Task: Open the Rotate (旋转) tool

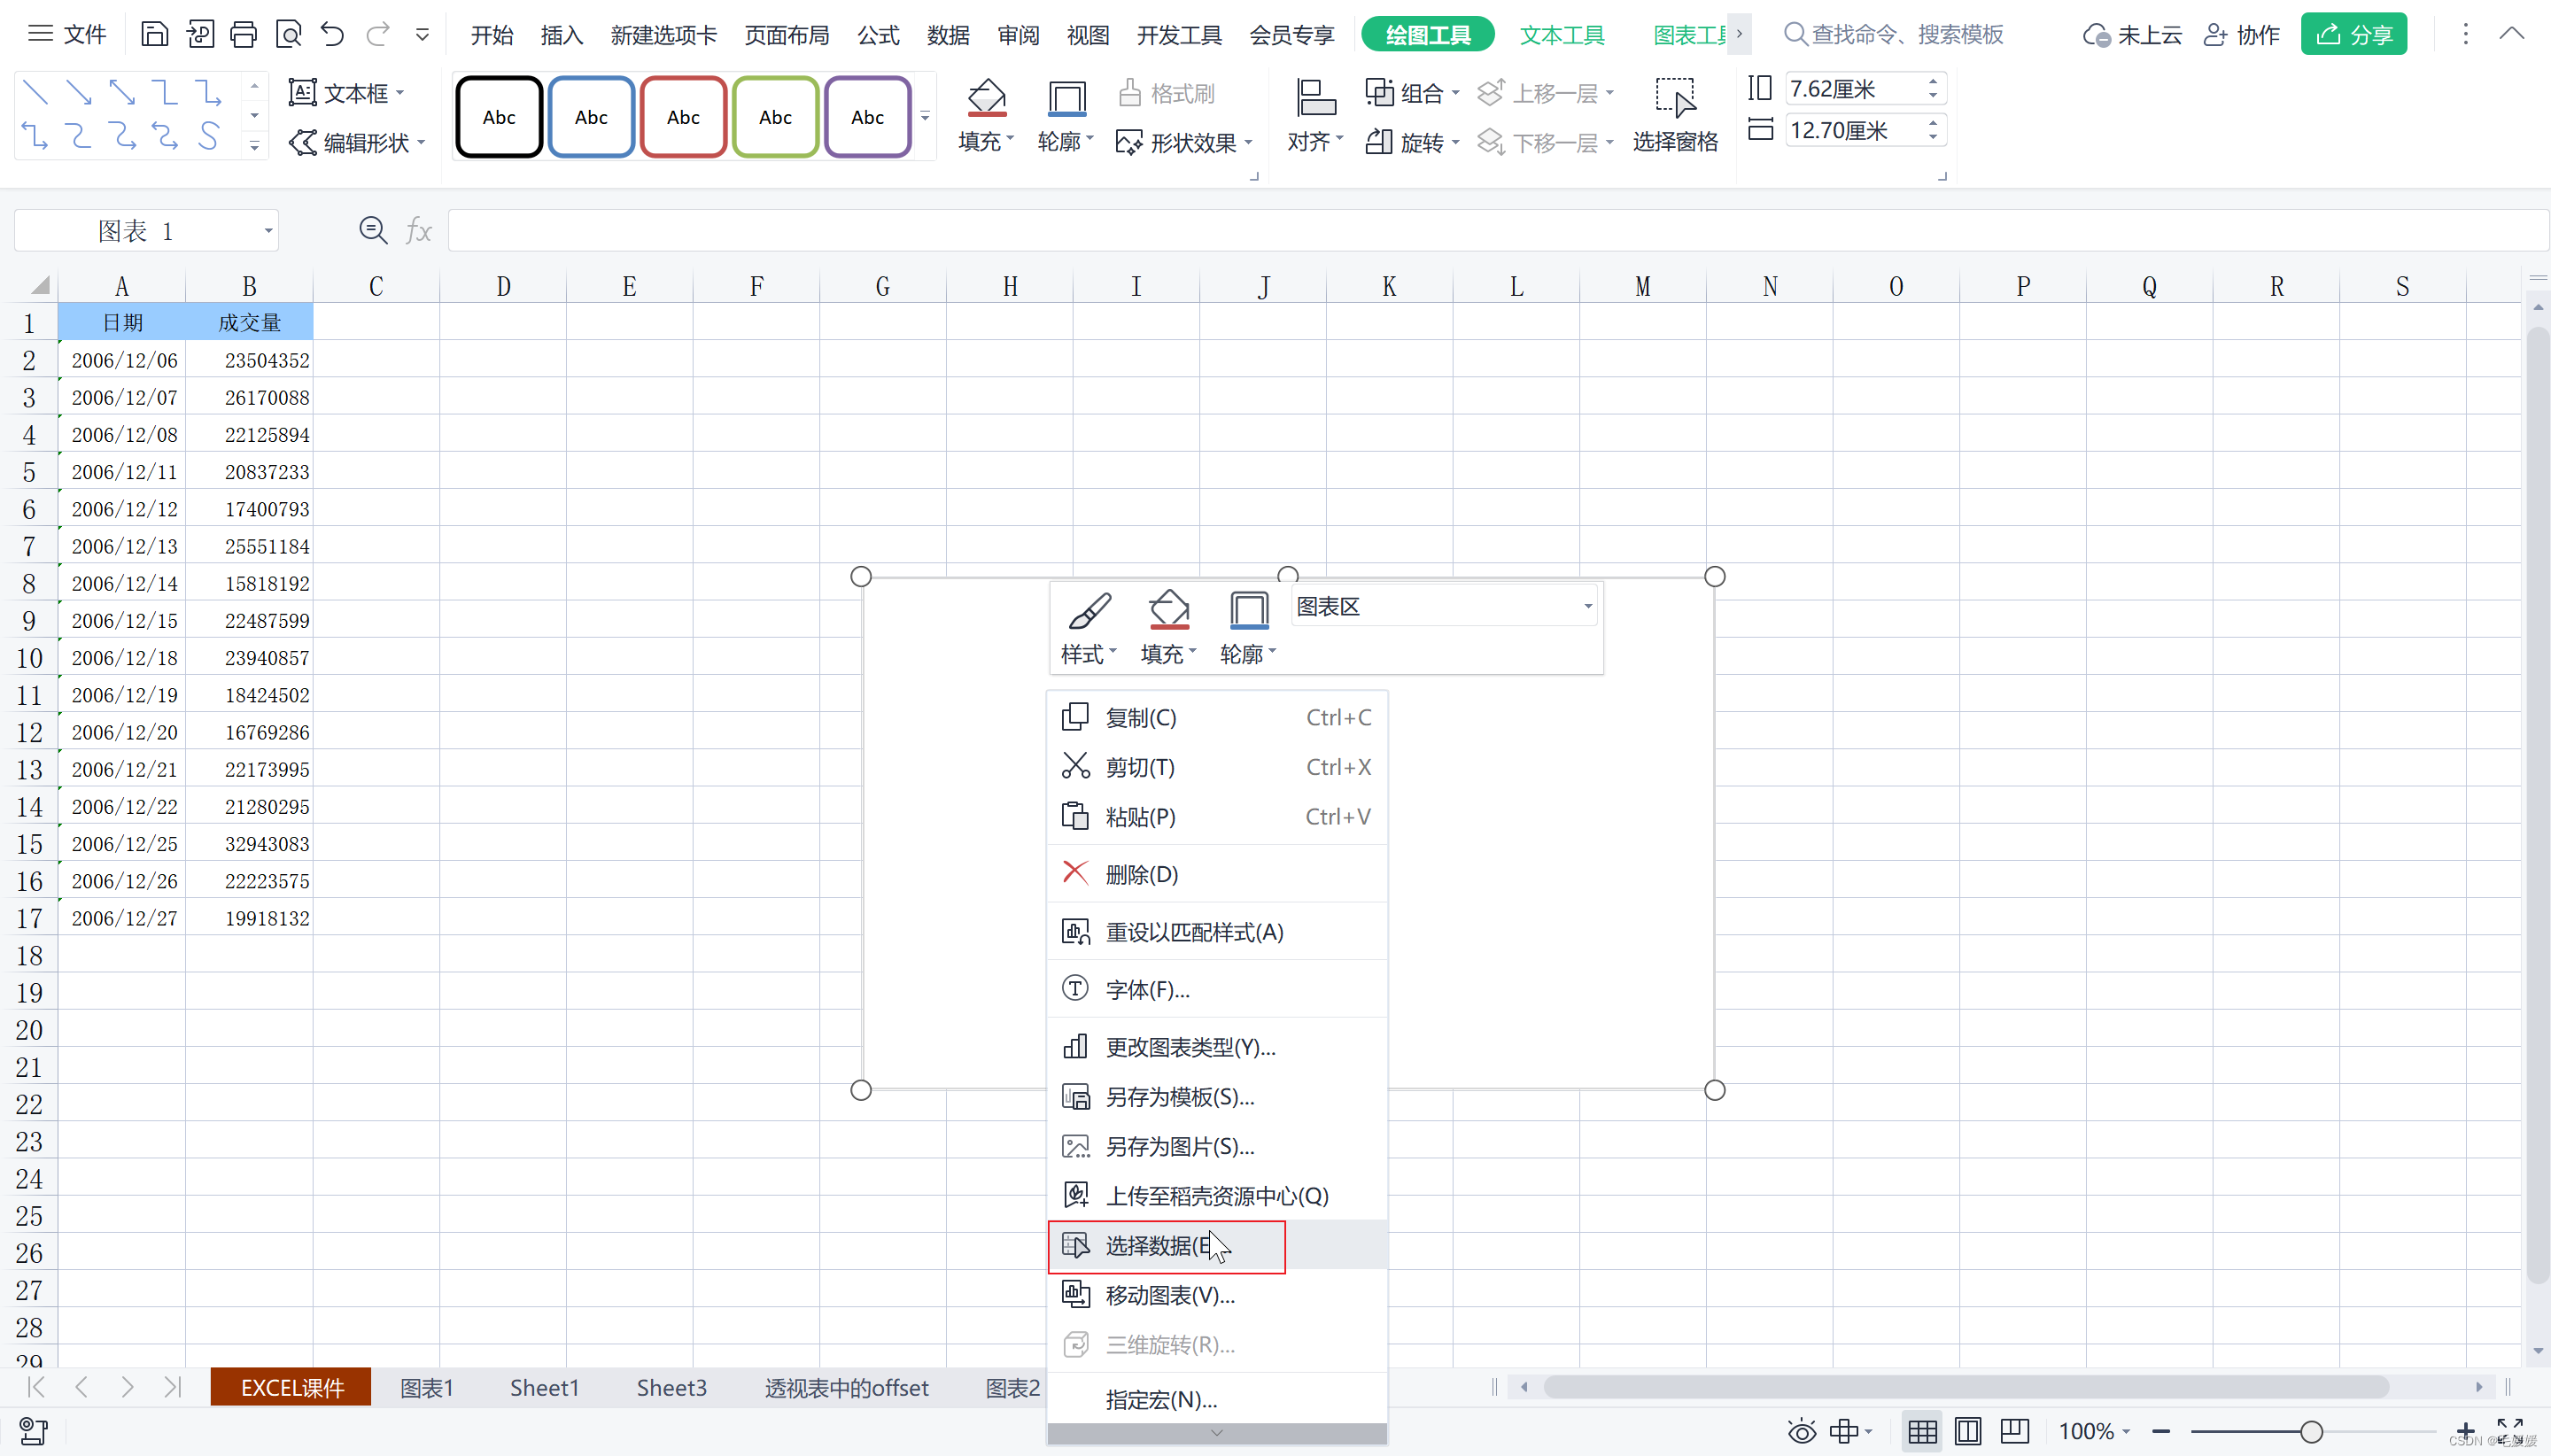Action: 1412,143
